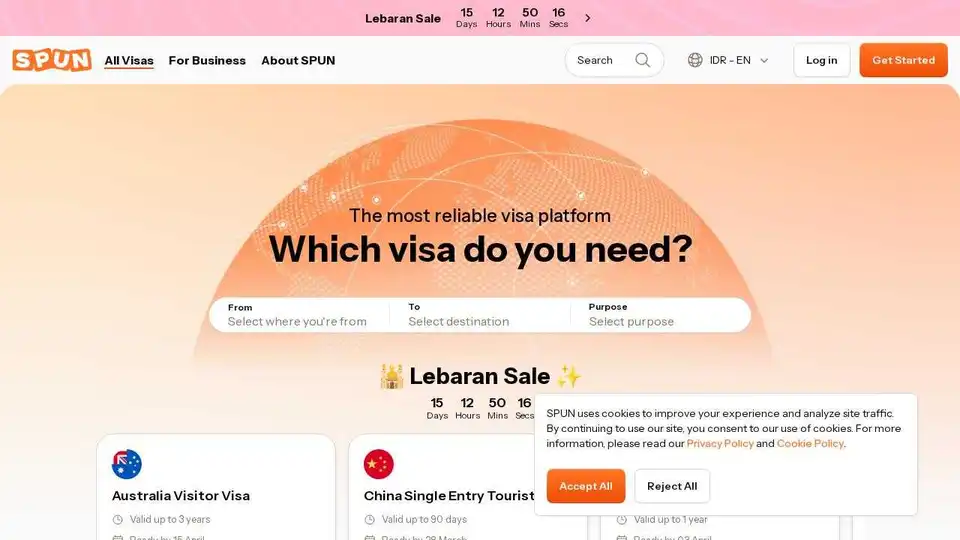Click the Get Started button

903,60
